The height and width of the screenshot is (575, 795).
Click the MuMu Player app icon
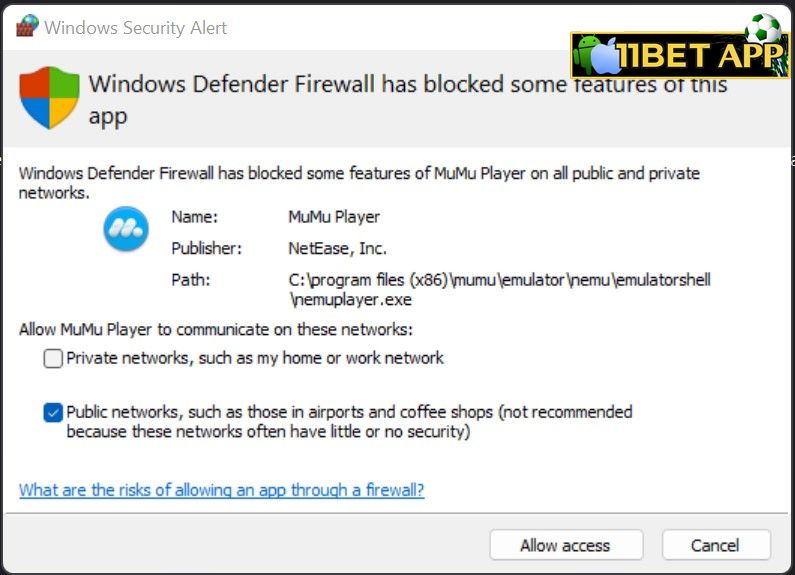point(126,229)
